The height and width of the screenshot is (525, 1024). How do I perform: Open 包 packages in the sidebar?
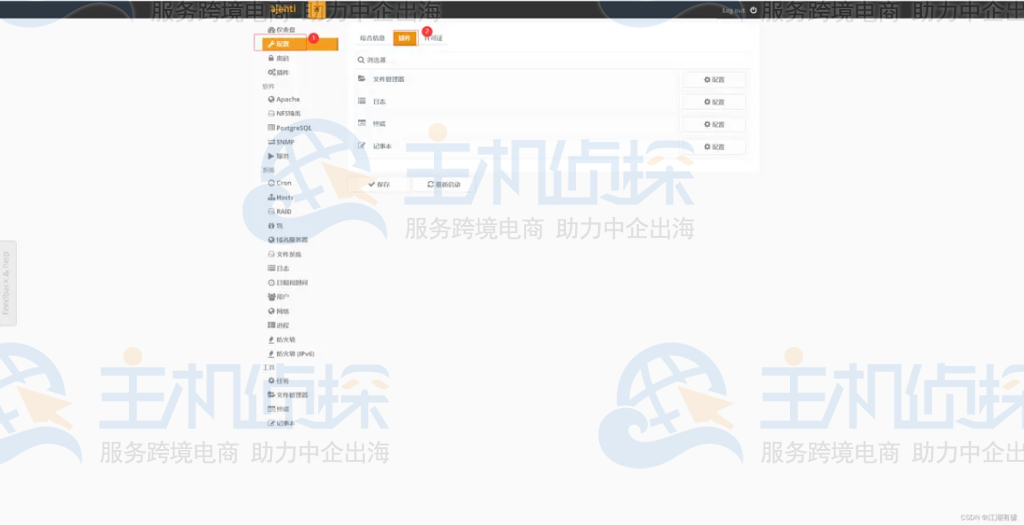[x=276, y=226]
